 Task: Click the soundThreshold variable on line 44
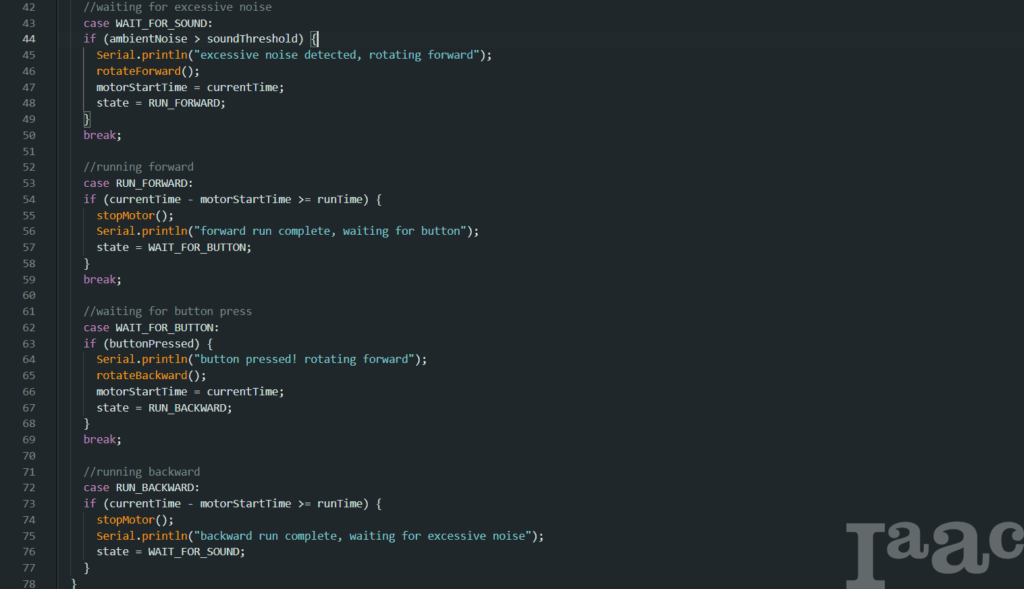point(255,39)
